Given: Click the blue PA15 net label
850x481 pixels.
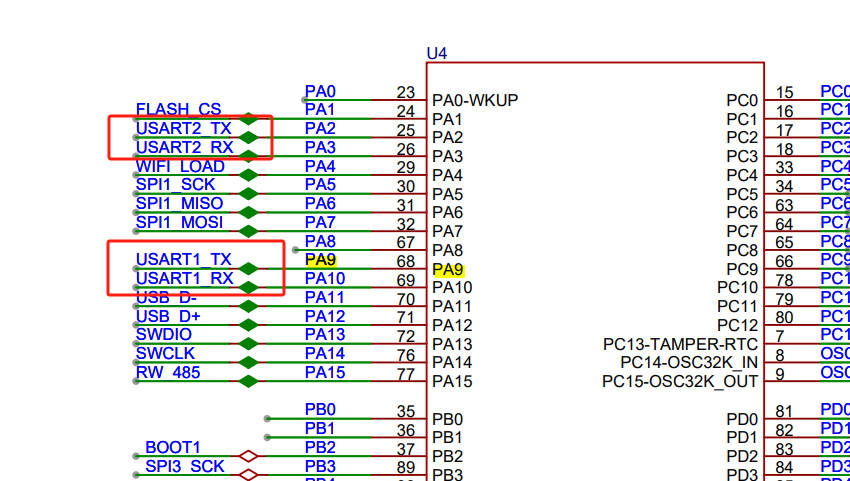Looking at the screenshot, I should point(324,373).
